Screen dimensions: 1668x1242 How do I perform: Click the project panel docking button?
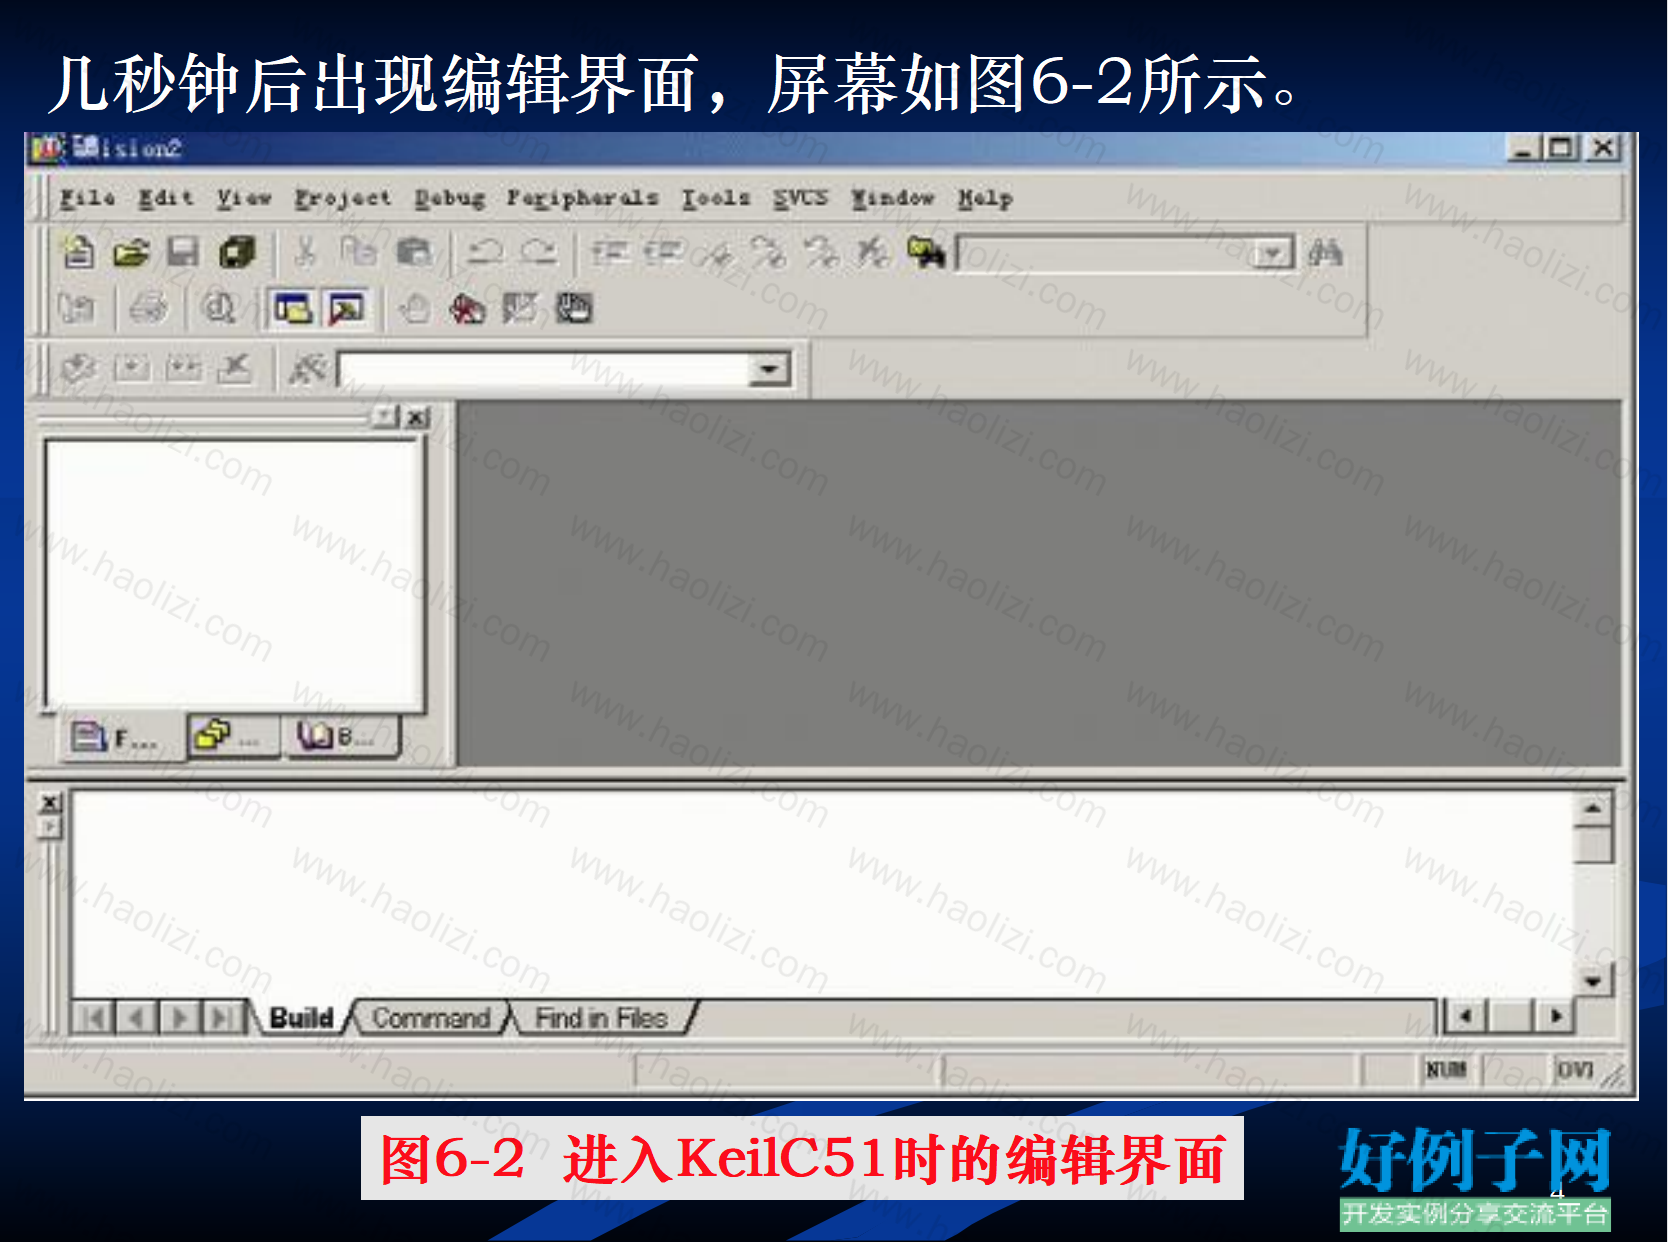[385, 417]
